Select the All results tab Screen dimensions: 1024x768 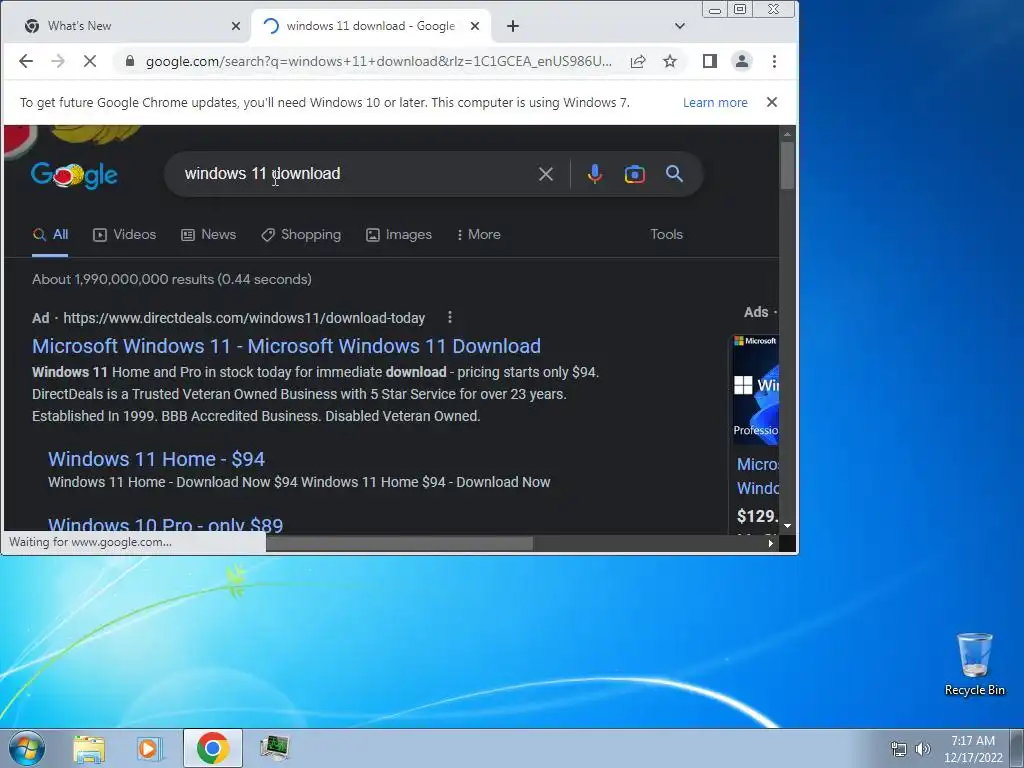tap(50, 234)
